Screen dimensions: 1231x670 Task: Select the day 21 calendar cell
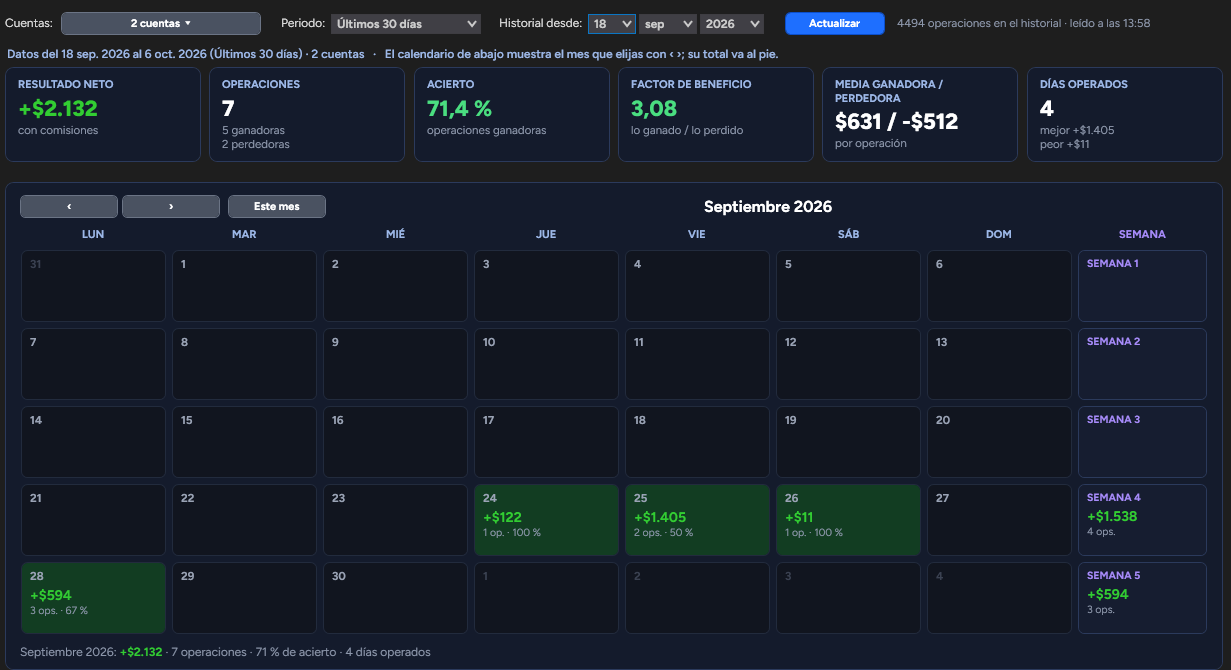(93, 520)
